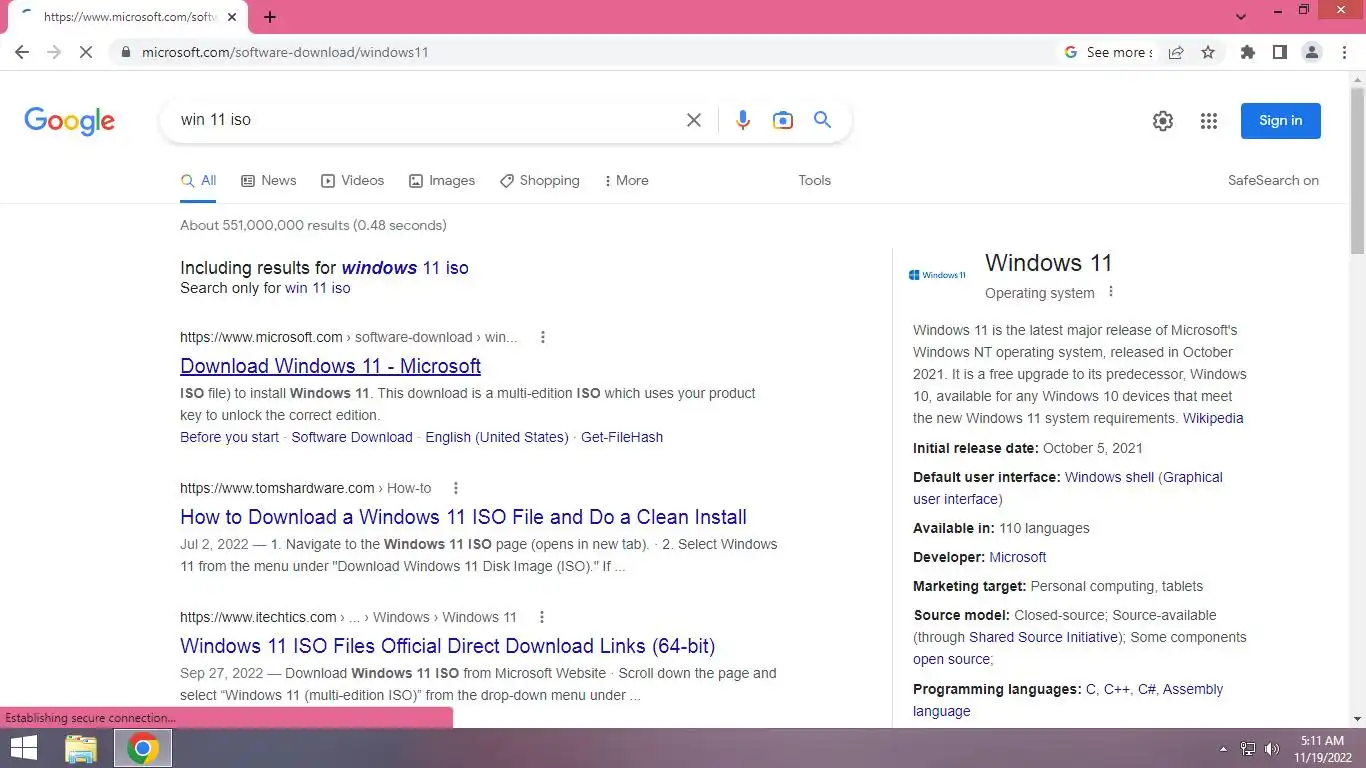Image resolution: width=1366 pixels, height=768 pixels.
Task: Open the Get-FileHash sitelink
Action: (622, 437)
